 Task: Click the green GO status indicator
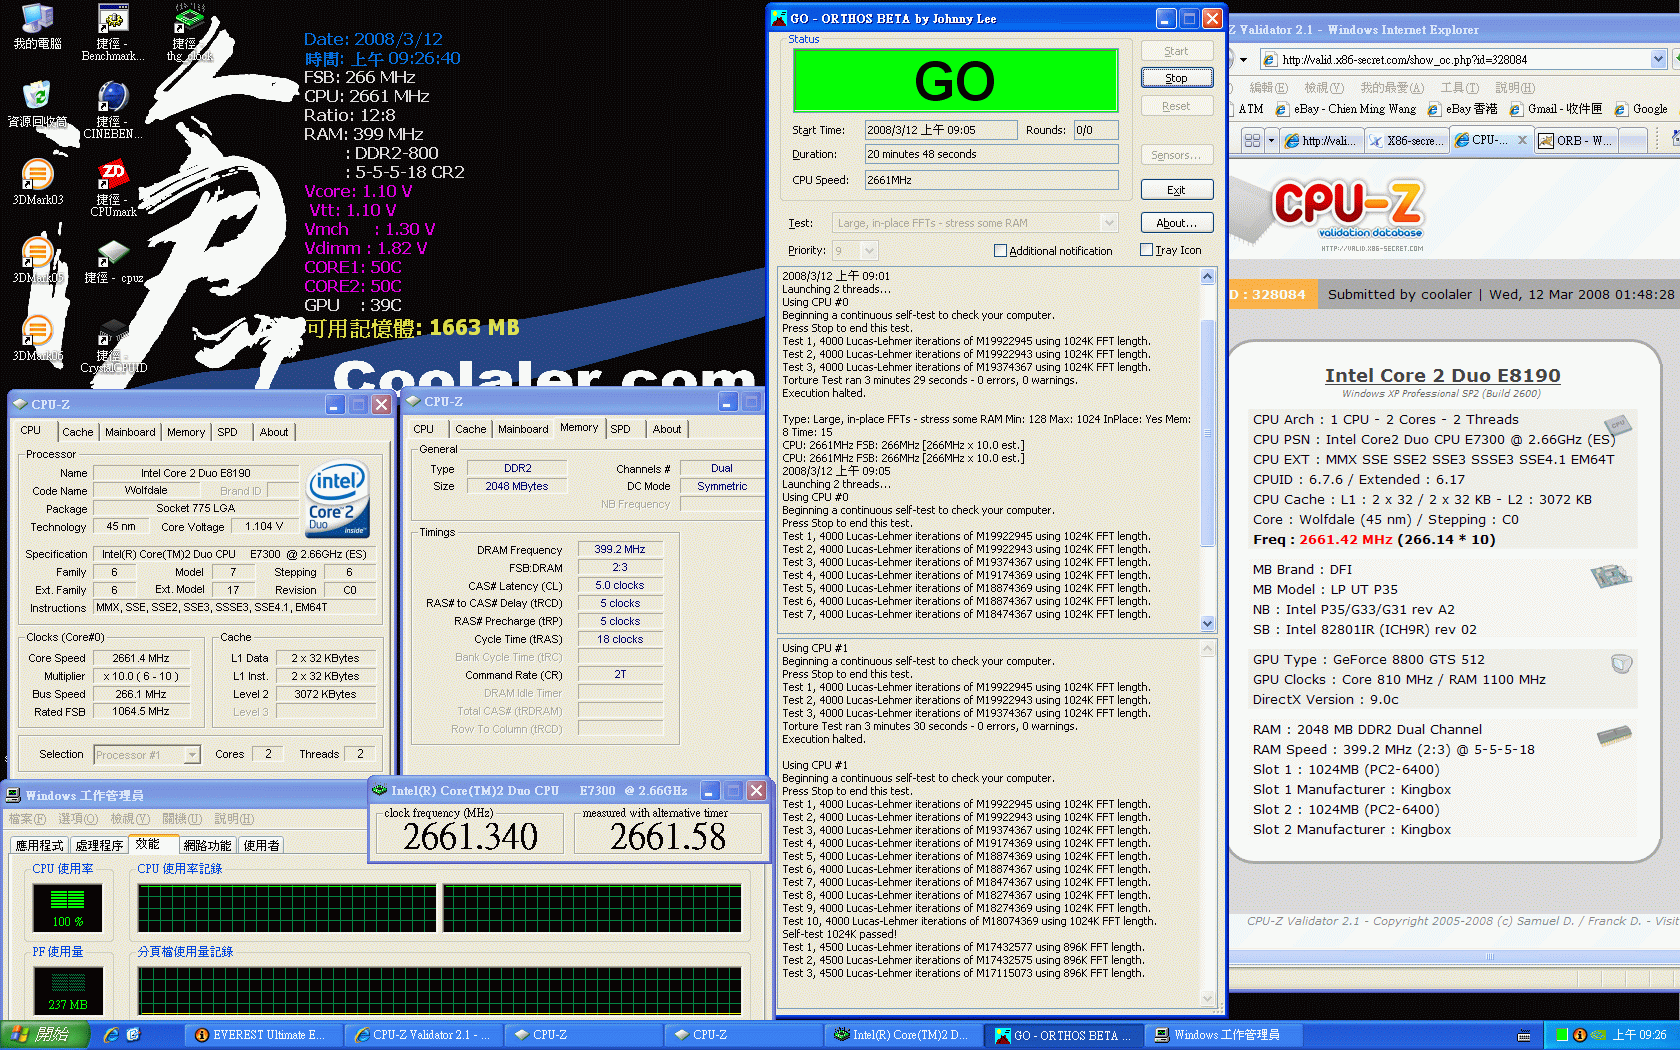955,81
